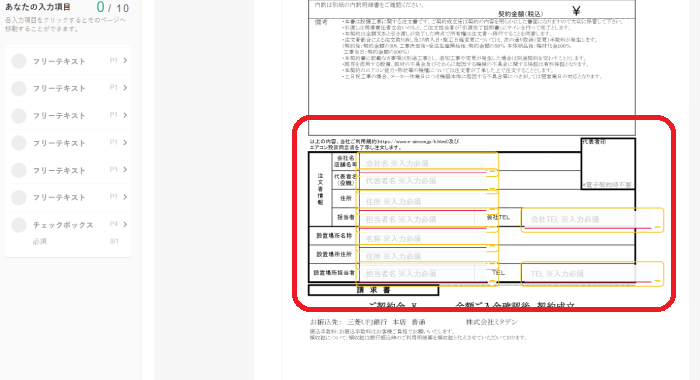The image size is (700, 380).
Task: Click 担当者名 field beside 会社TEL label
Action: click(x=427, y=219)
